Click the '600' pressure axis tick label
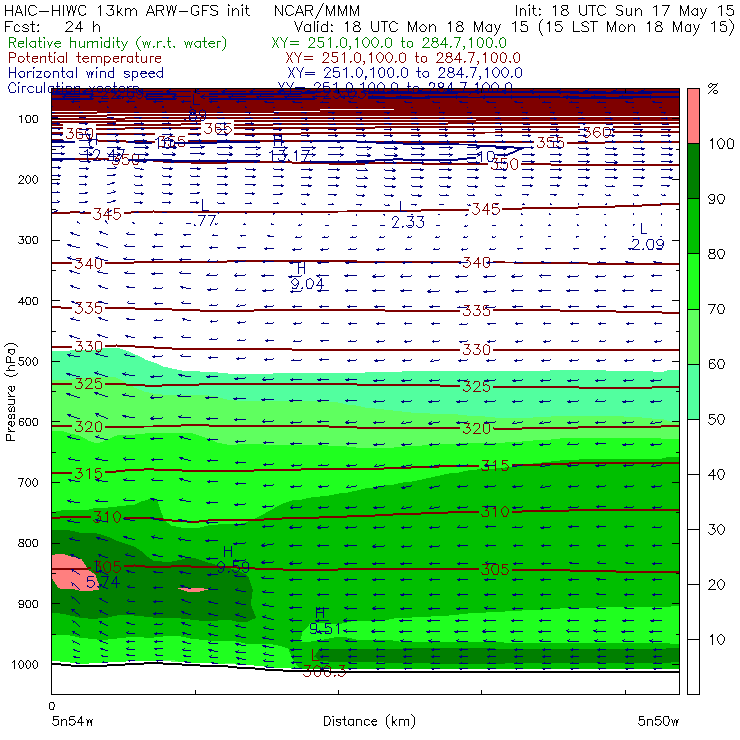Screen dimensions: 740x740 (28, 422)
